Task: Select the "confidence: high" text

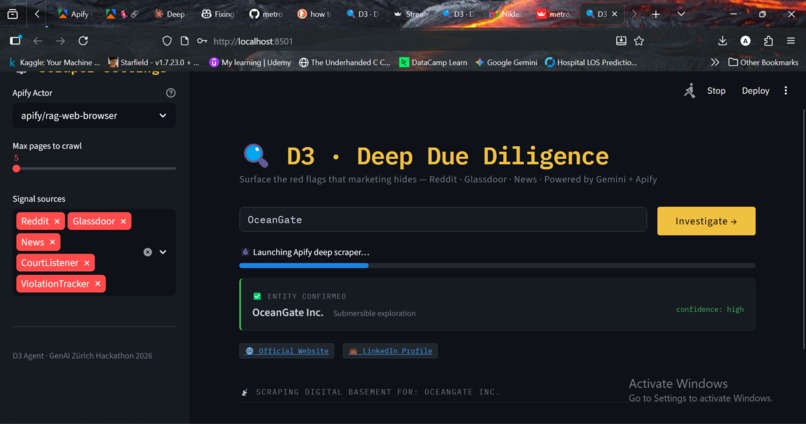Action: 710,309
